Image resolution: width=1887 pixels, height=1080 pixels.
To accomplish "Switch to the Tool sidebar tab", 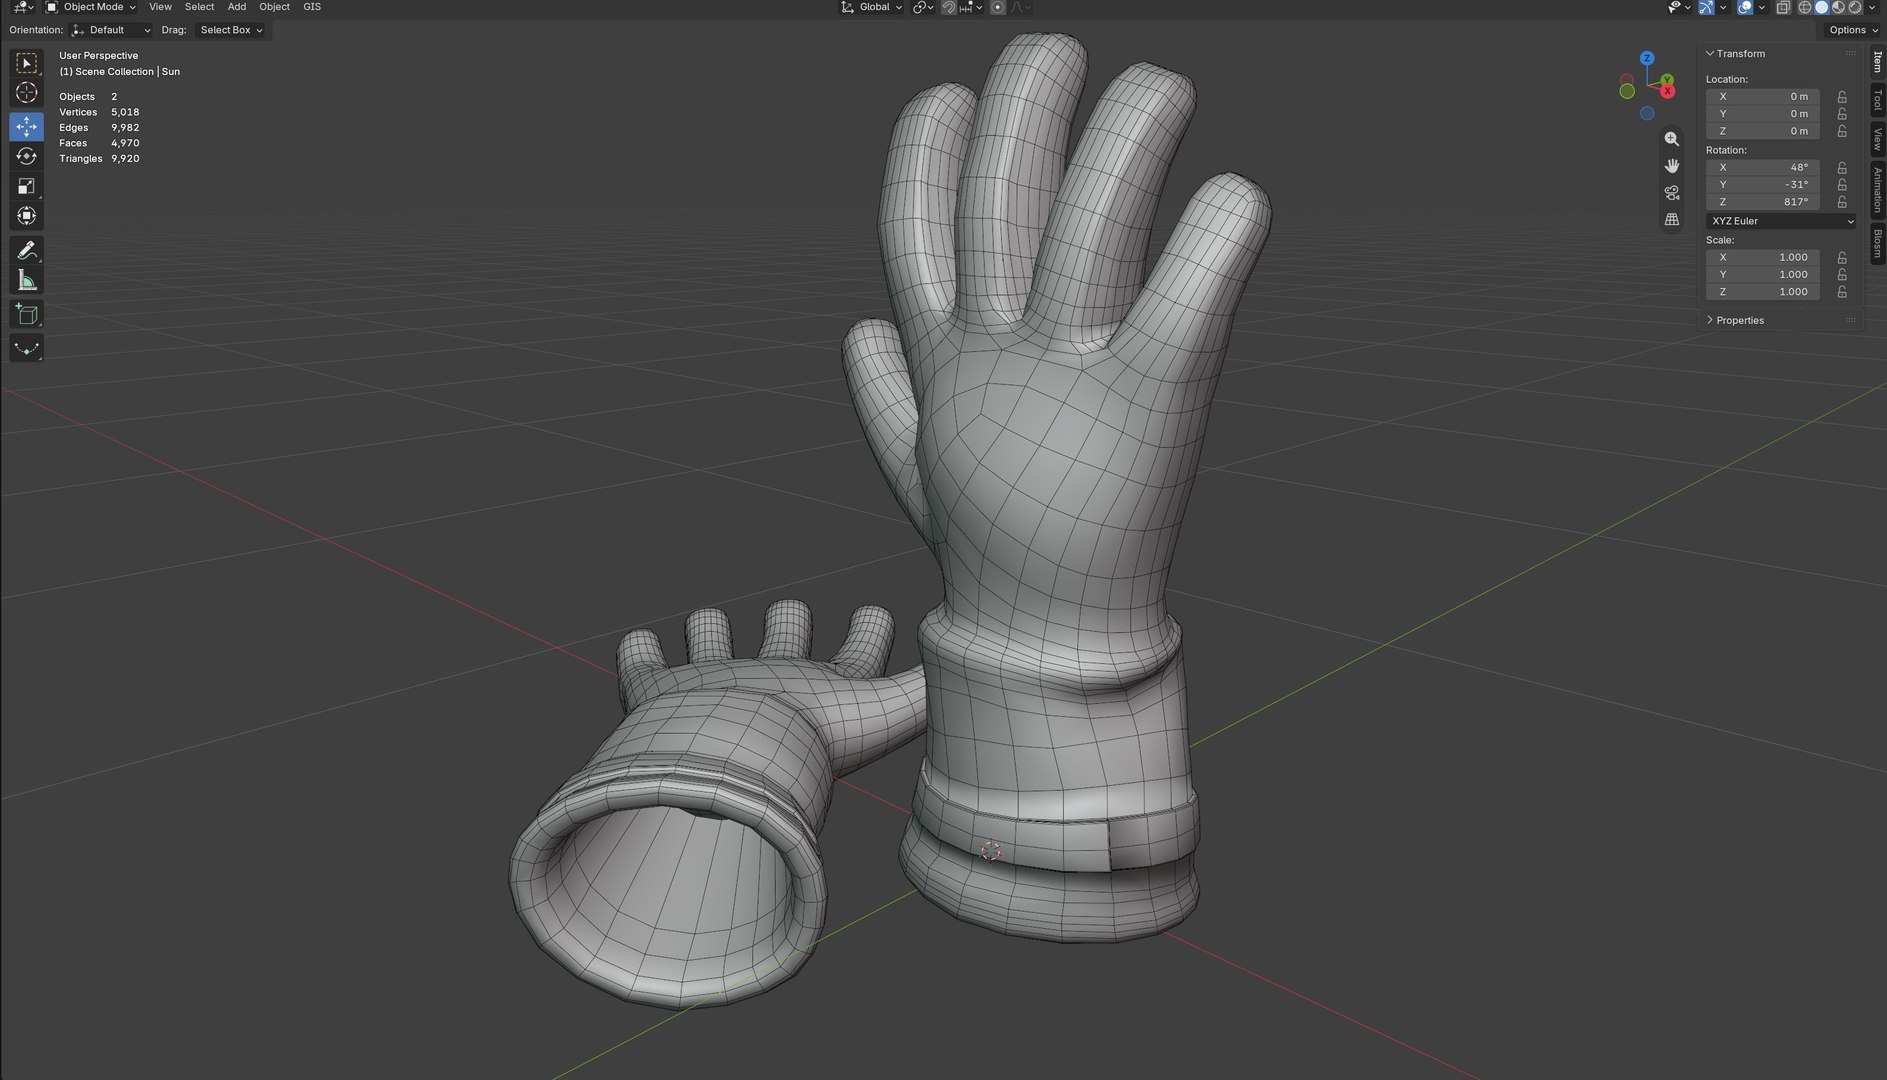I will pyautogui.click(x=1877, y=100).
